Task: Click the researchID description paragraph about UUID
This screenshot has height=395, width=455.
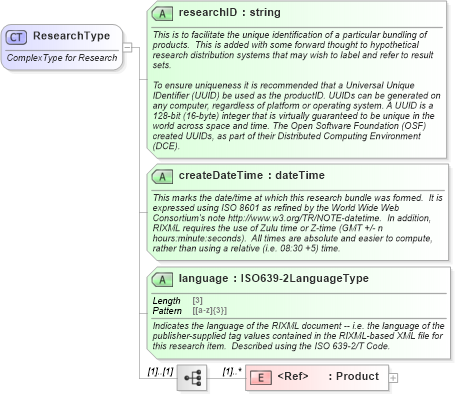Action: coord(296,116)
